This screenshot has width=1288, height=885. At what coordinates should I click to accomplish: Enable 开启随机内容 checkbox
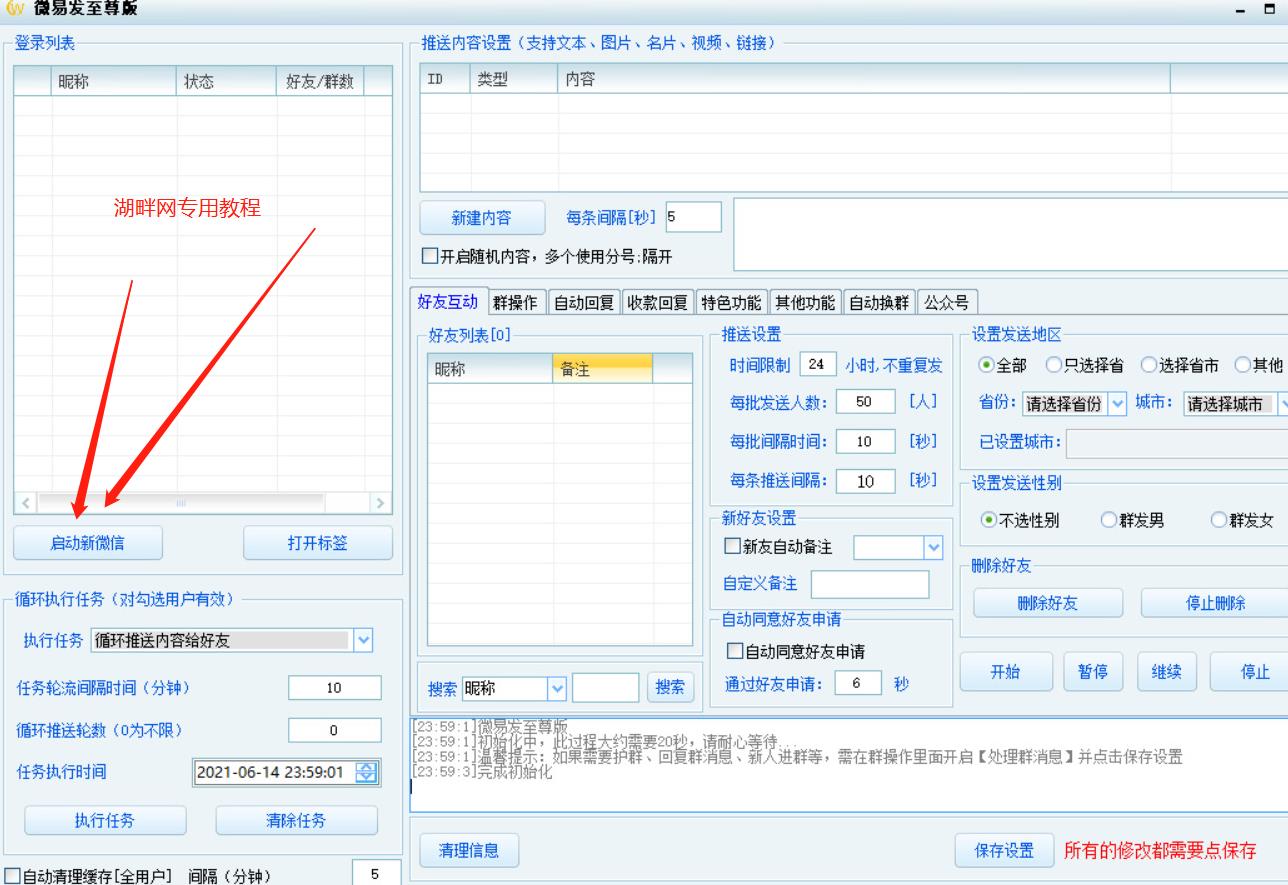pos(430,257)
